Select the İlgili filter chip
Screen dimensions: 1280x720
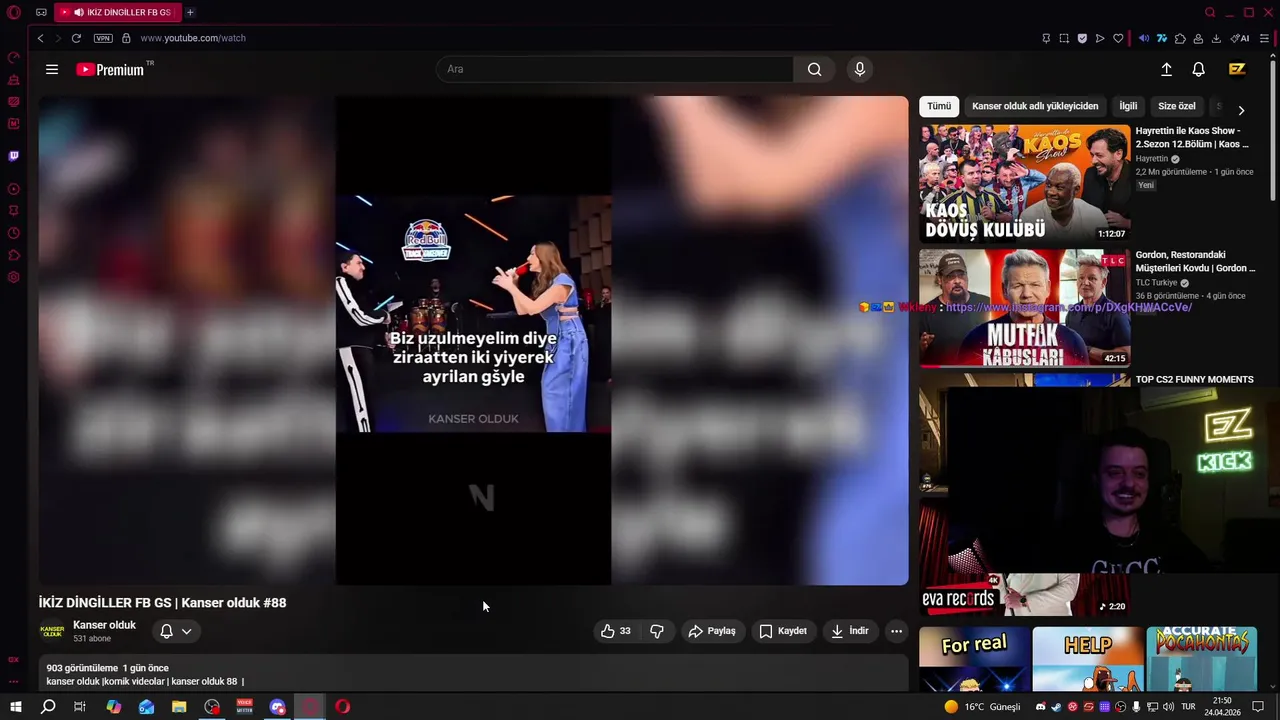click(x=1128, y=106)
